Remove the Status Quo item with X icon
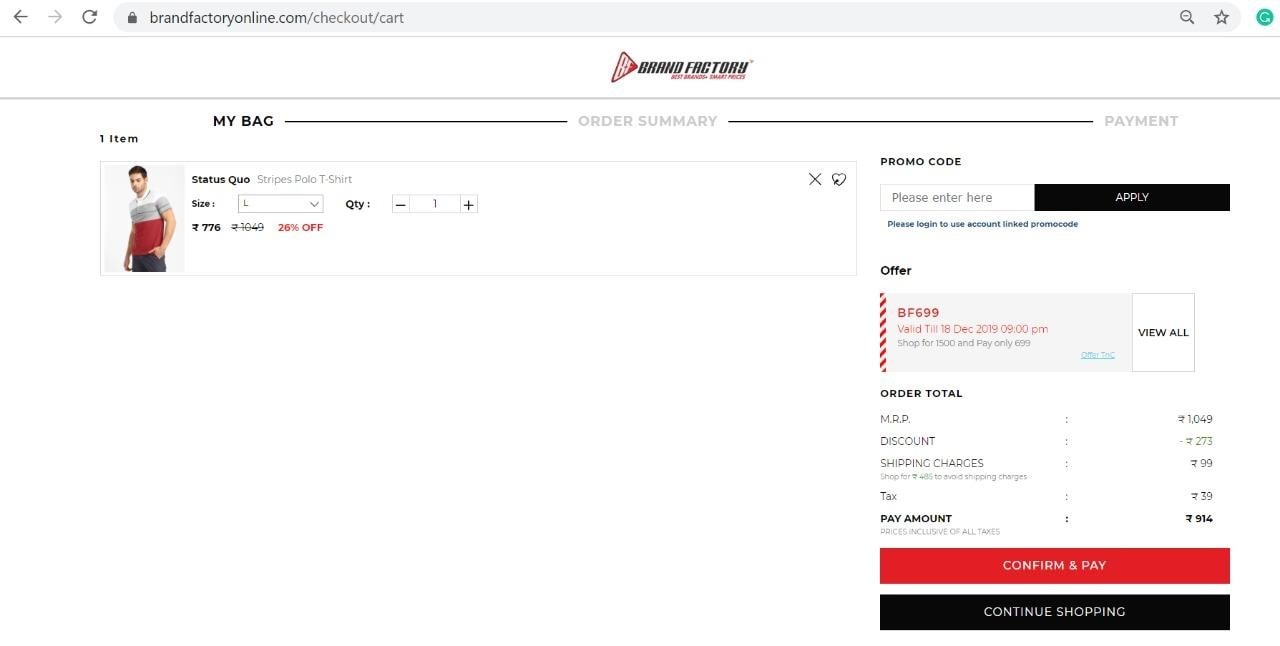This screenshot has height=646, width=1280. [x=815, y=179]
